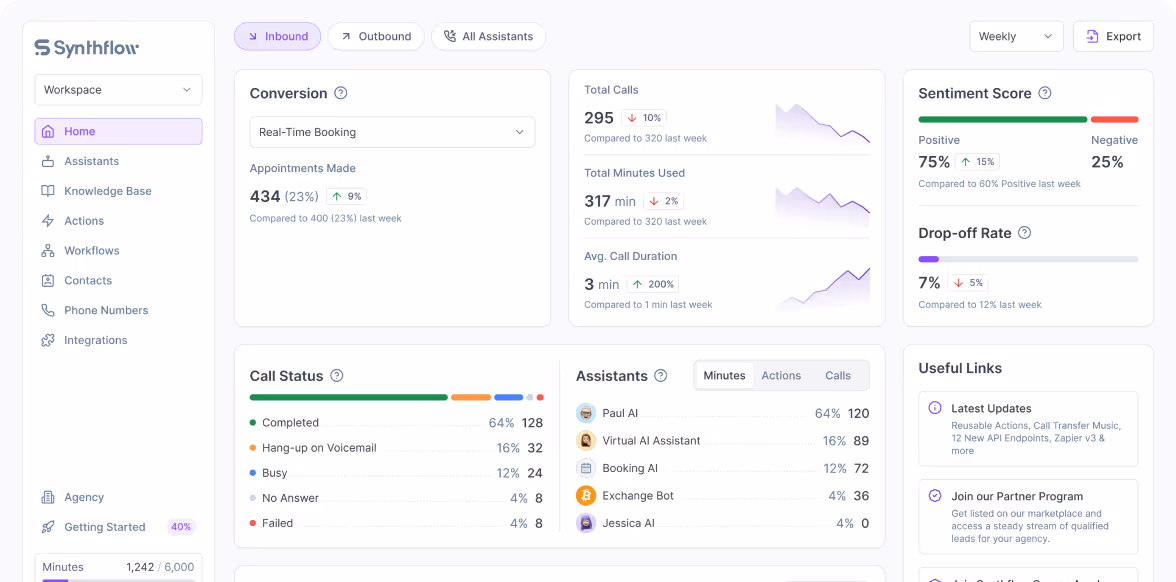Click the Booking AI calendar icon
This screenshot has width=1176, height=582.
coord(586,468)
